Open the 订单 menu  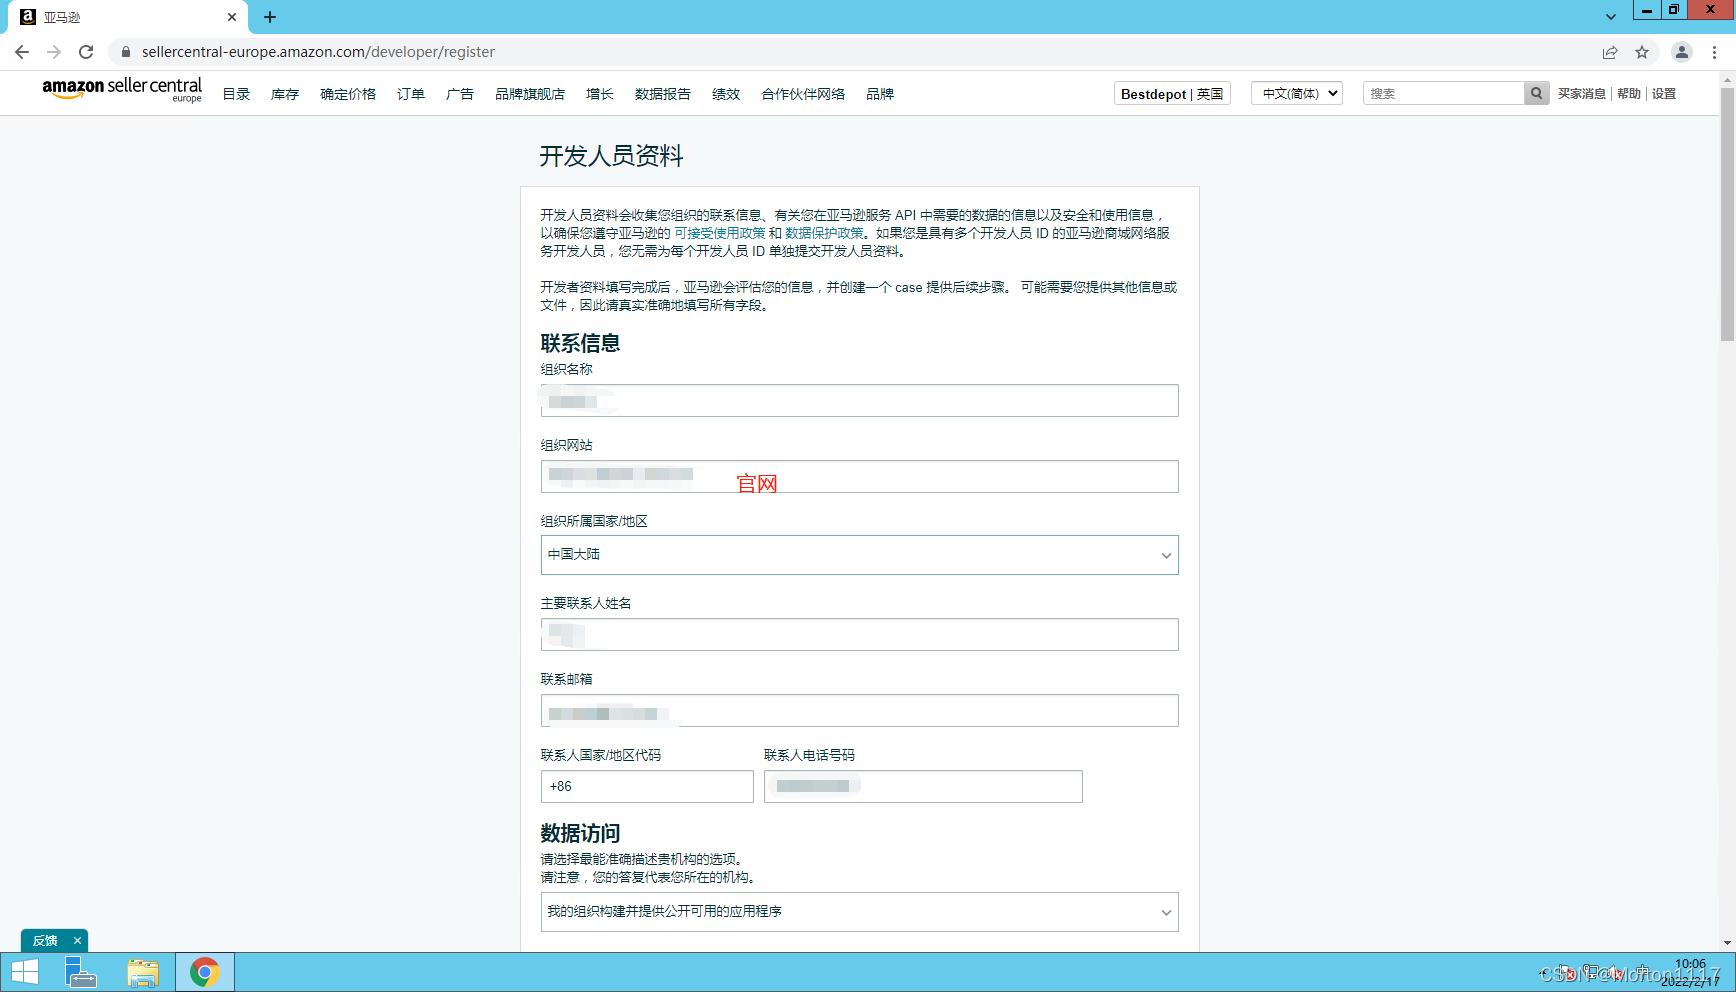click(x=411, y=94)
